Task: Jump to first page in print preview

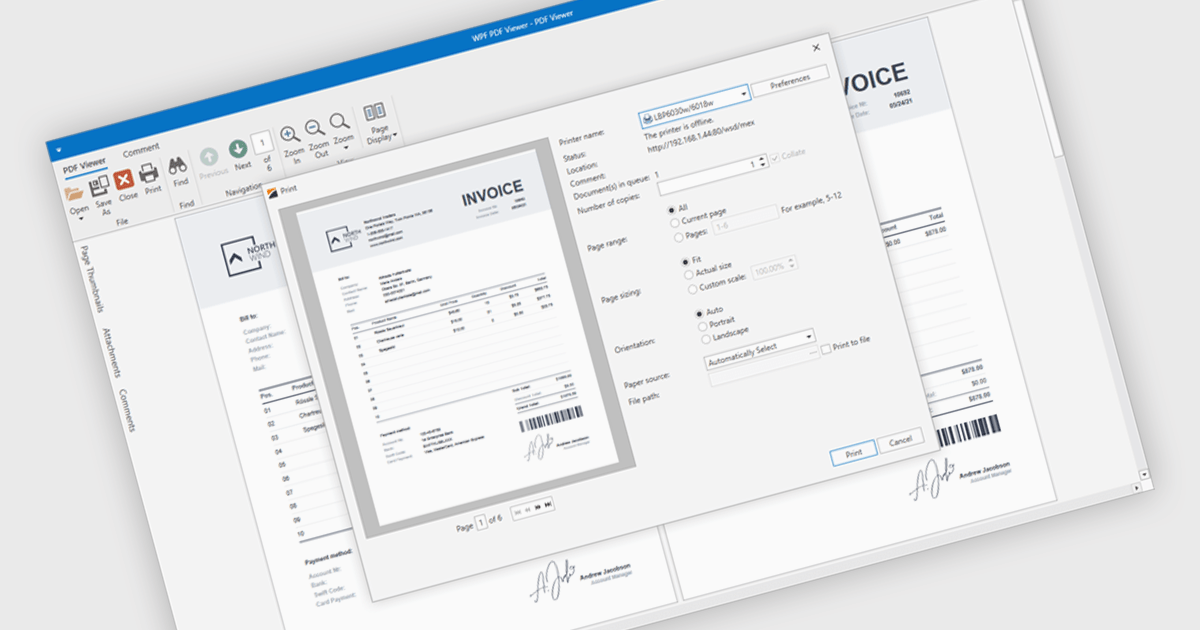Action: click(518, 512)
